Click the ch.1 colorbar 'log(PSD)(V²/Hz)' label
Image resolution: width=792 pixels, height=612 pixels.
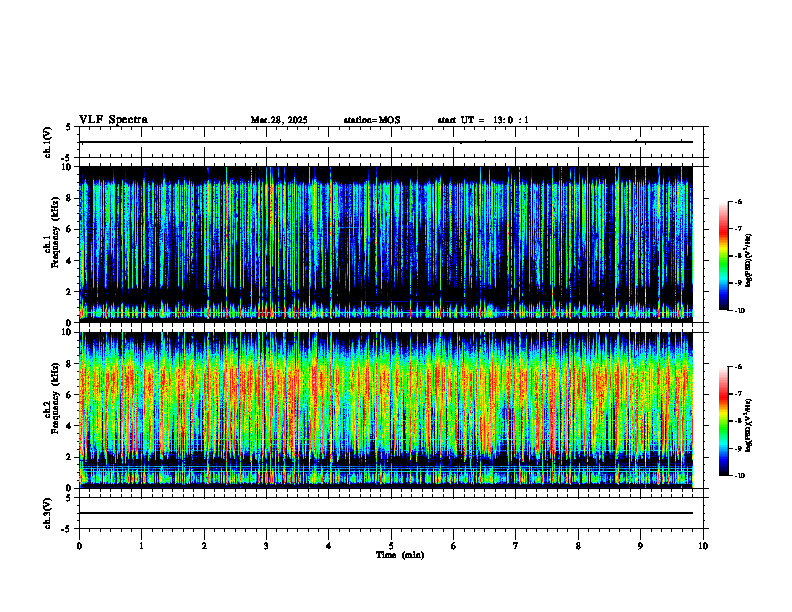[x=749, y=260]
